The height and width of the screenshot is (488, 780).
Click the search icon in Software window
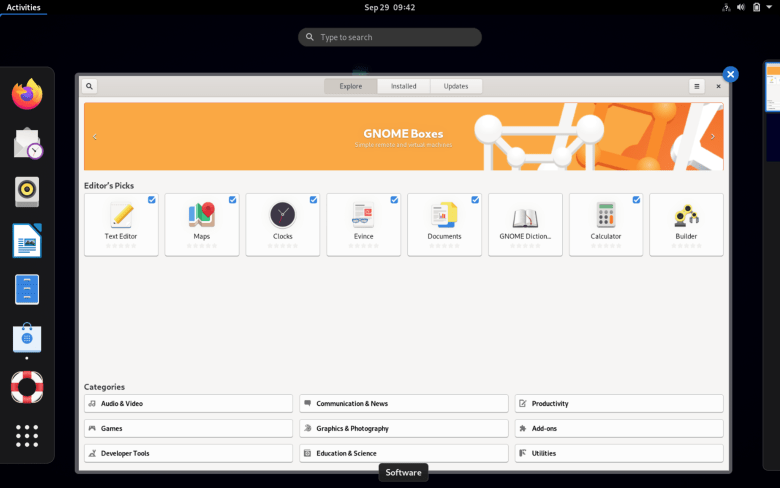pyautogui.click(x=89, y=86)
